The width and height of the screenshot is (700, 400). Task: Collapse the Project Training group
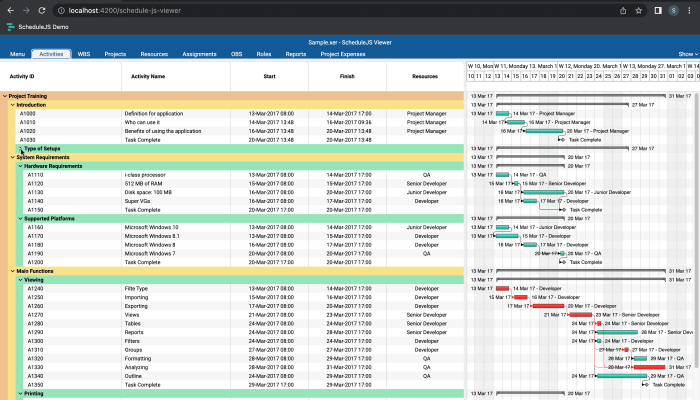5,96
